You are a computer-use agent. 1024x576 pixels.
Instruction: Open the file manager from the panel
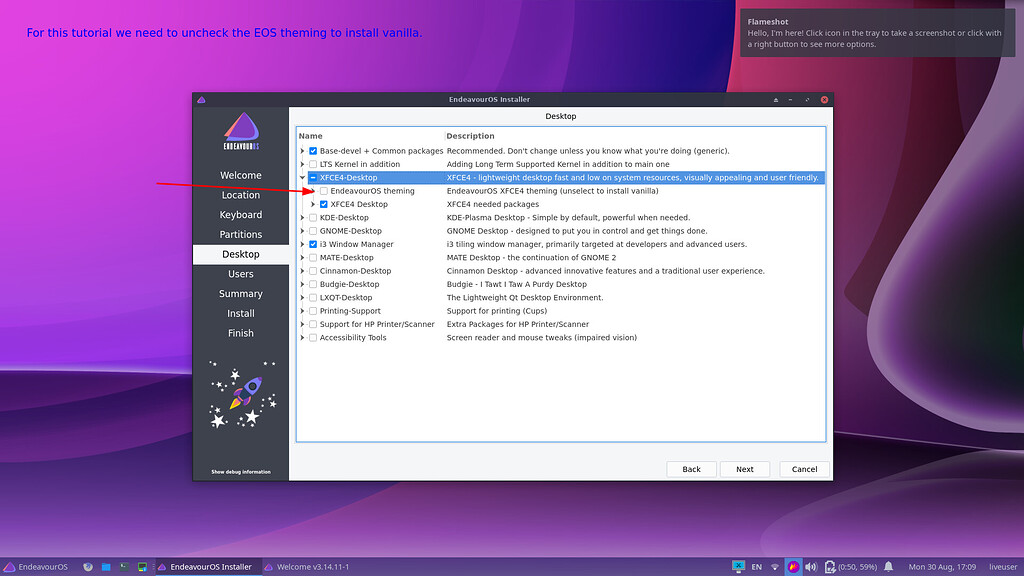click(x=106, y=567)
